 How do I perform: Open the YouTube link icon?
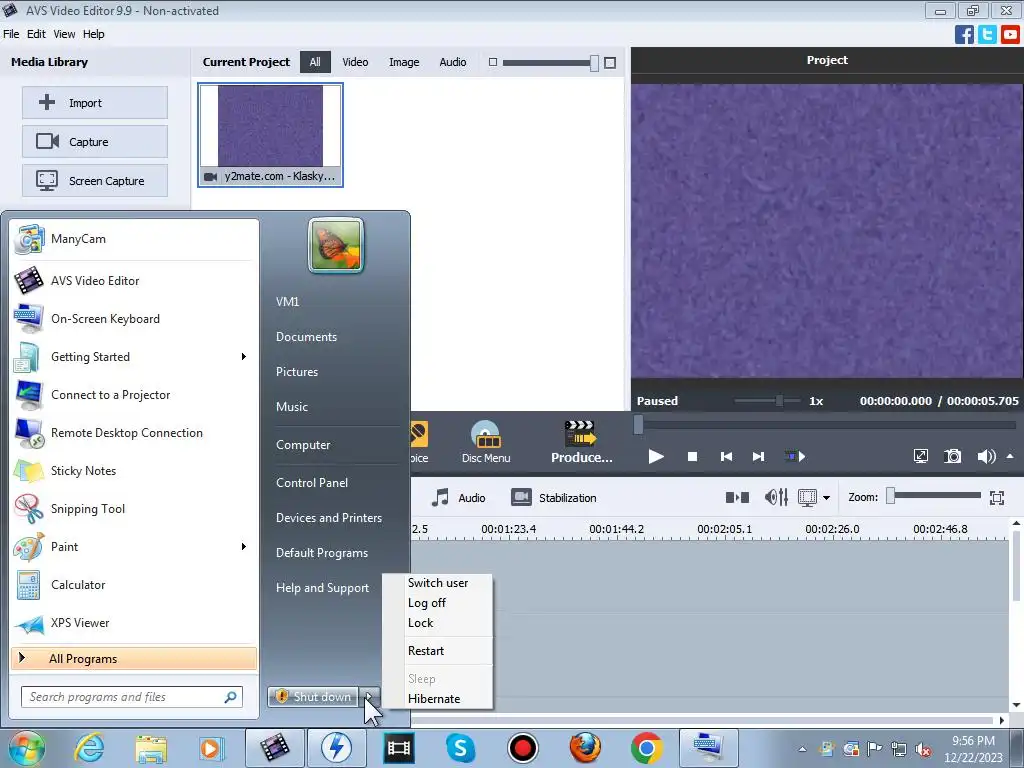[1010, 34]
